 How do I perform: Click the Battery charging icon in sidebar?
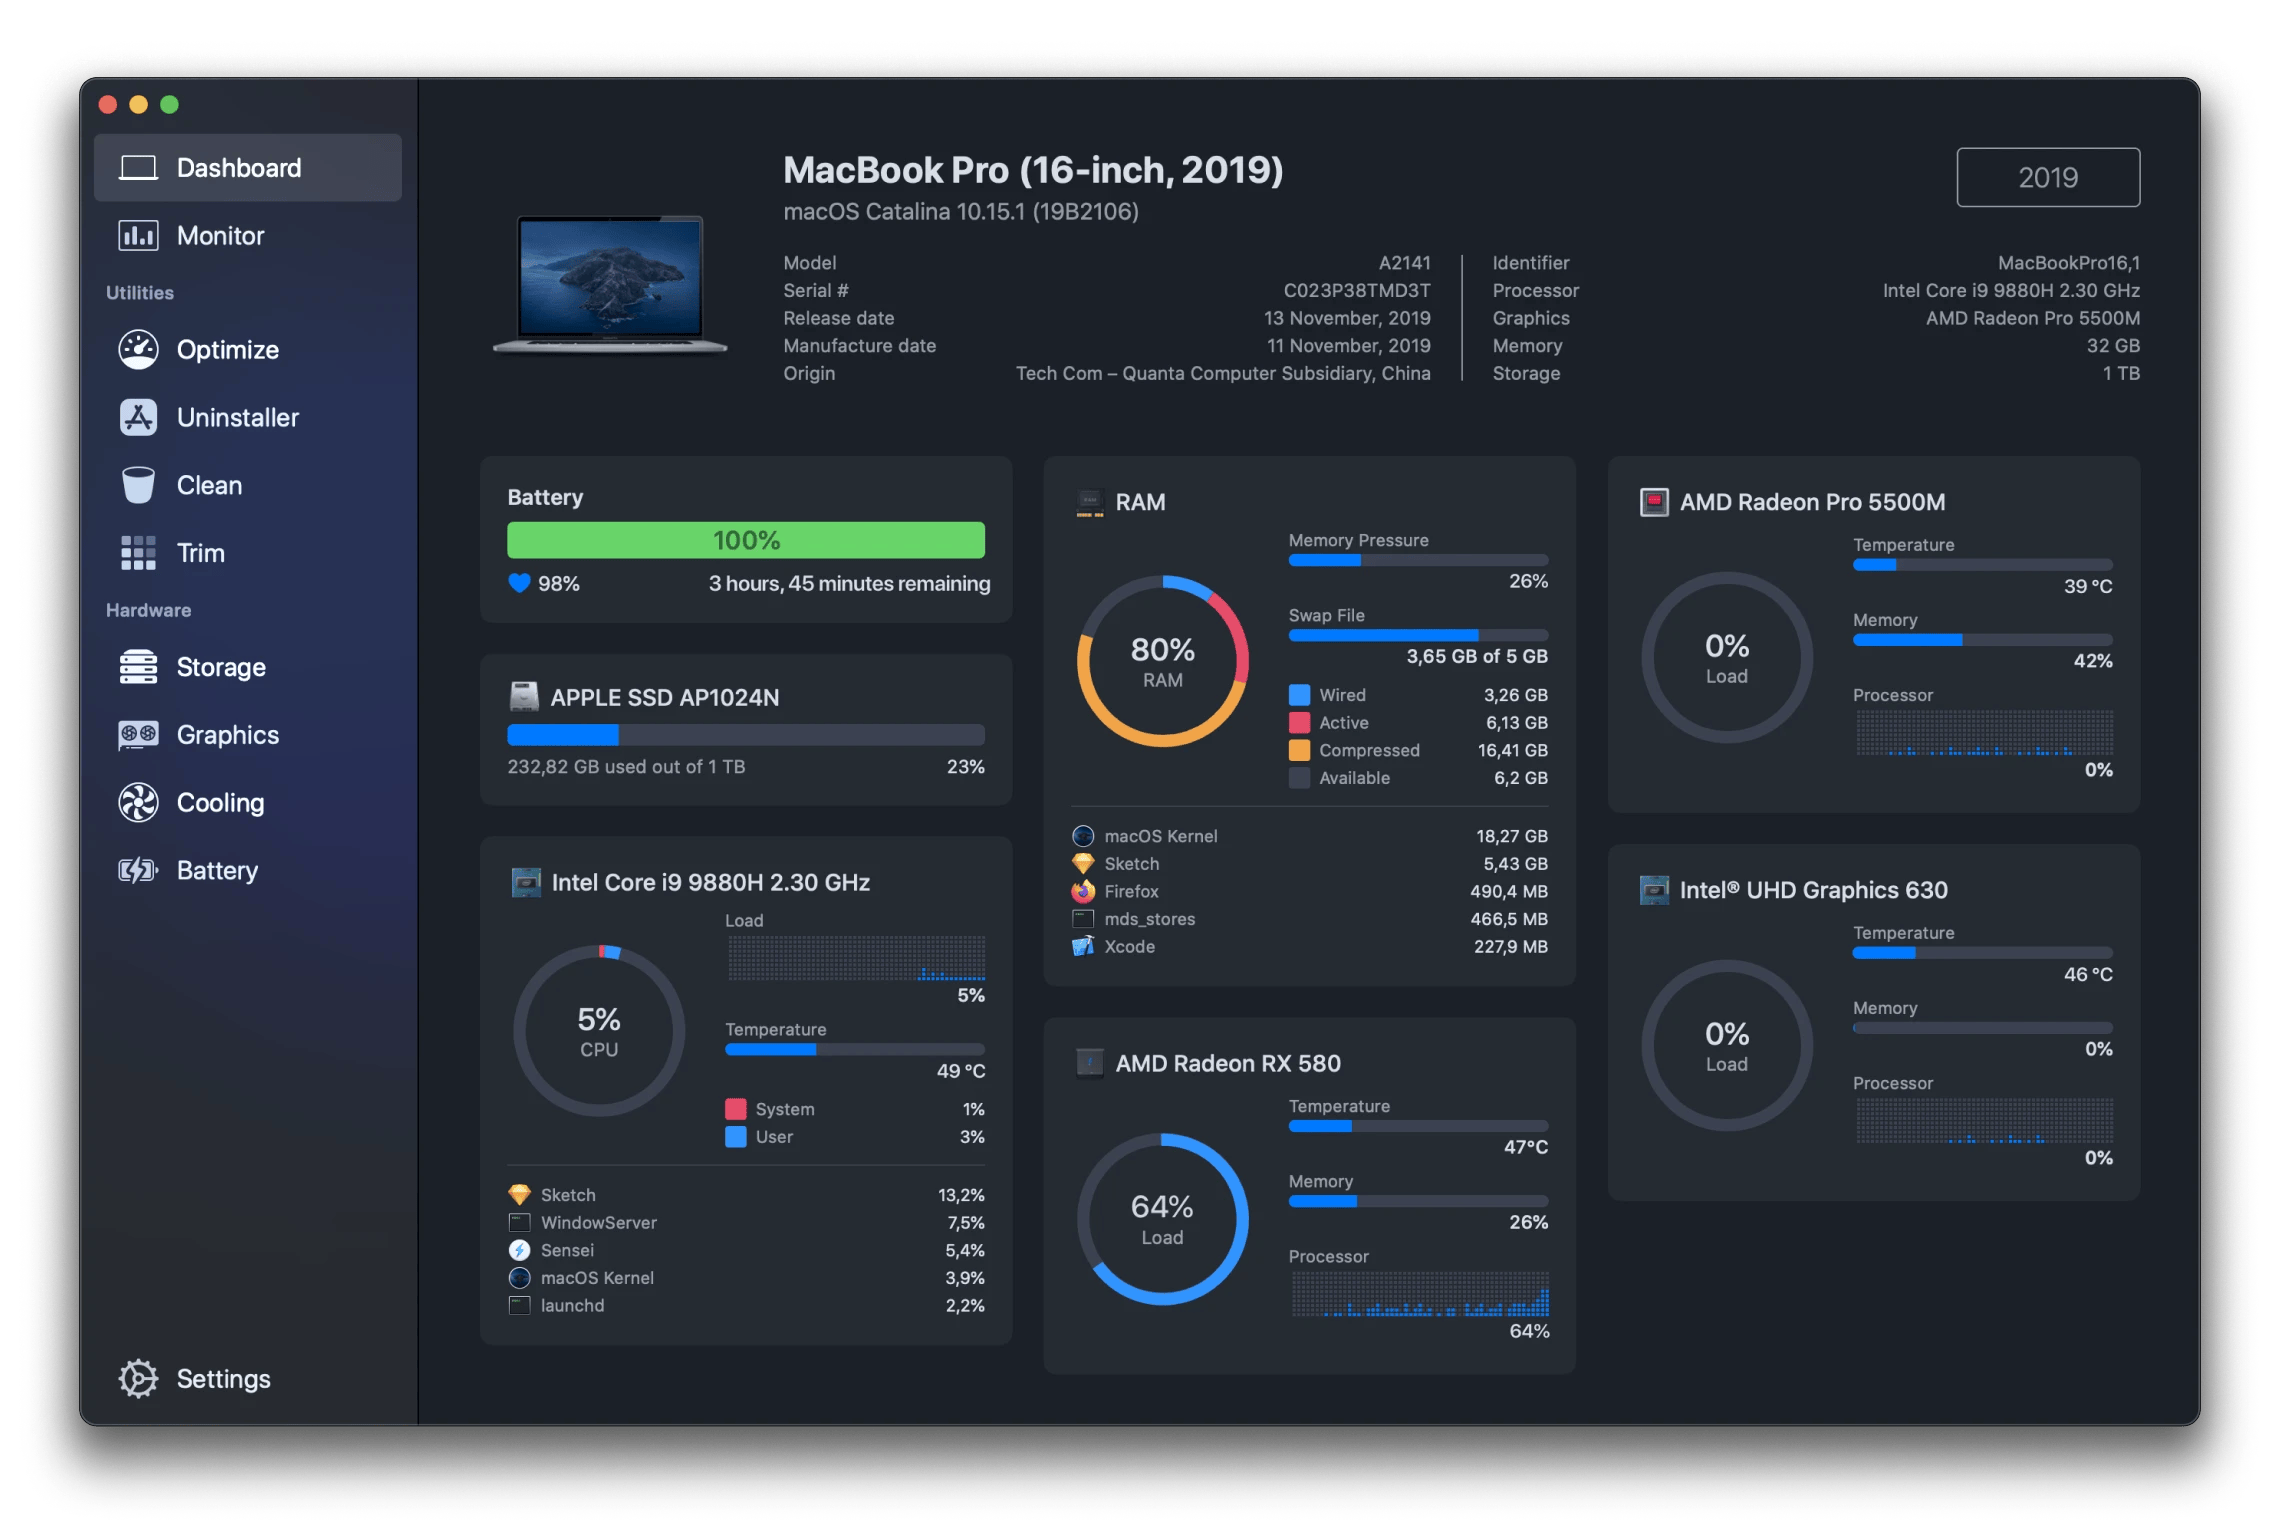(138, 871)
